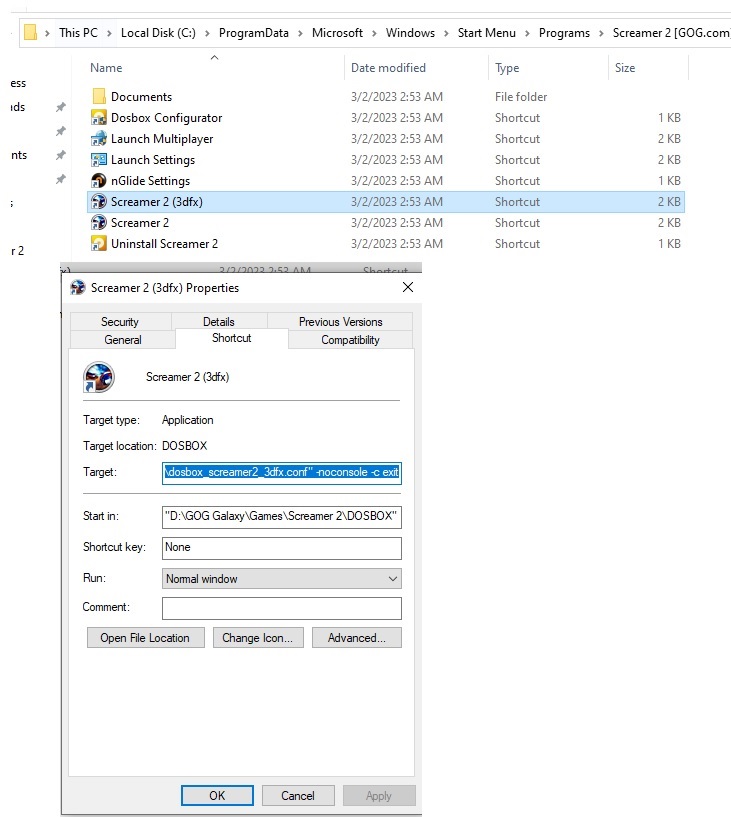Viewport: 731px width, 817px height.
Task: Switch to the Details tab
Action: pos(219,321)
